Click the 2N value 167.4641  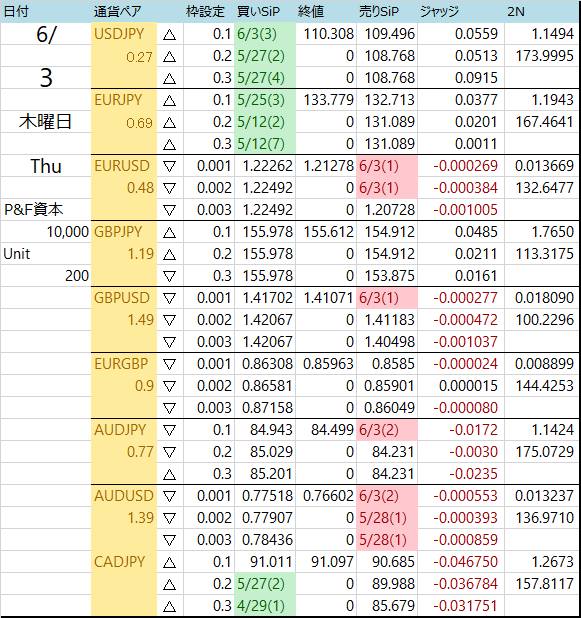545,122
